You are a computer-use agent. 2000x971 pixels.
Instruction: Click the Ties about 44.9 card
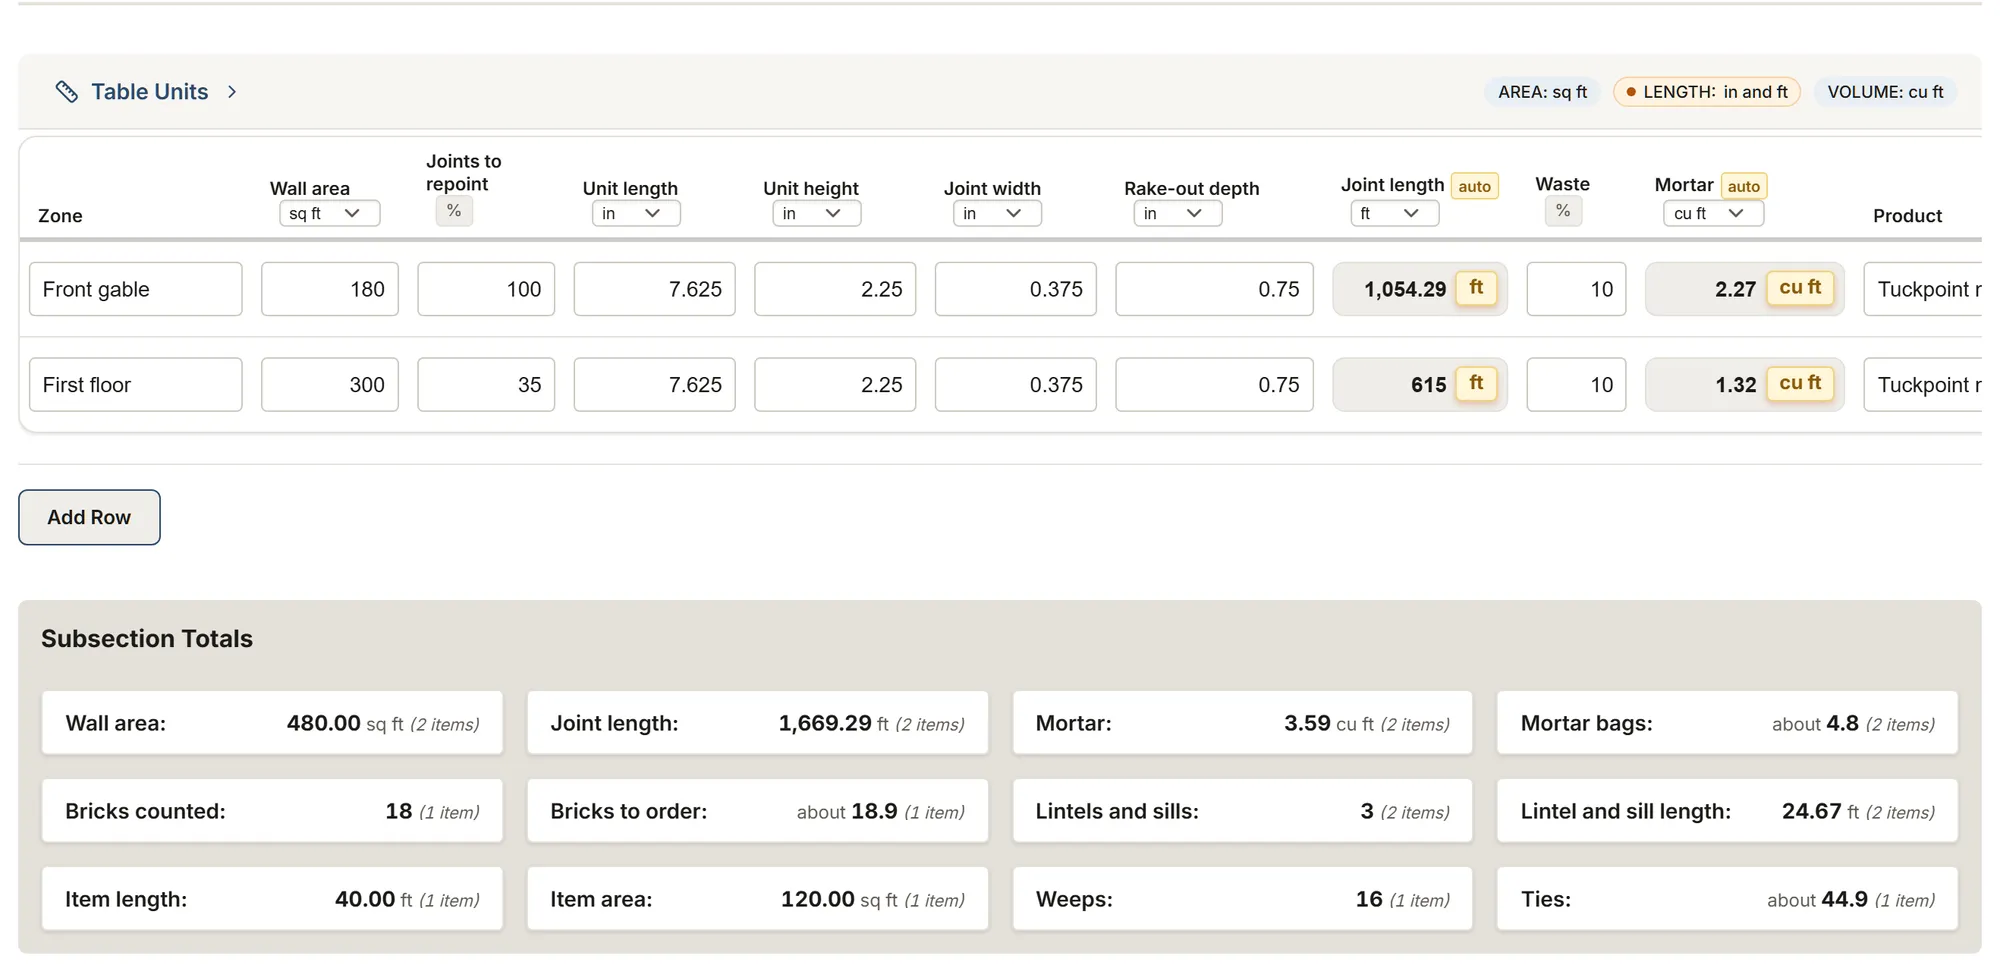click(1727, 899)
